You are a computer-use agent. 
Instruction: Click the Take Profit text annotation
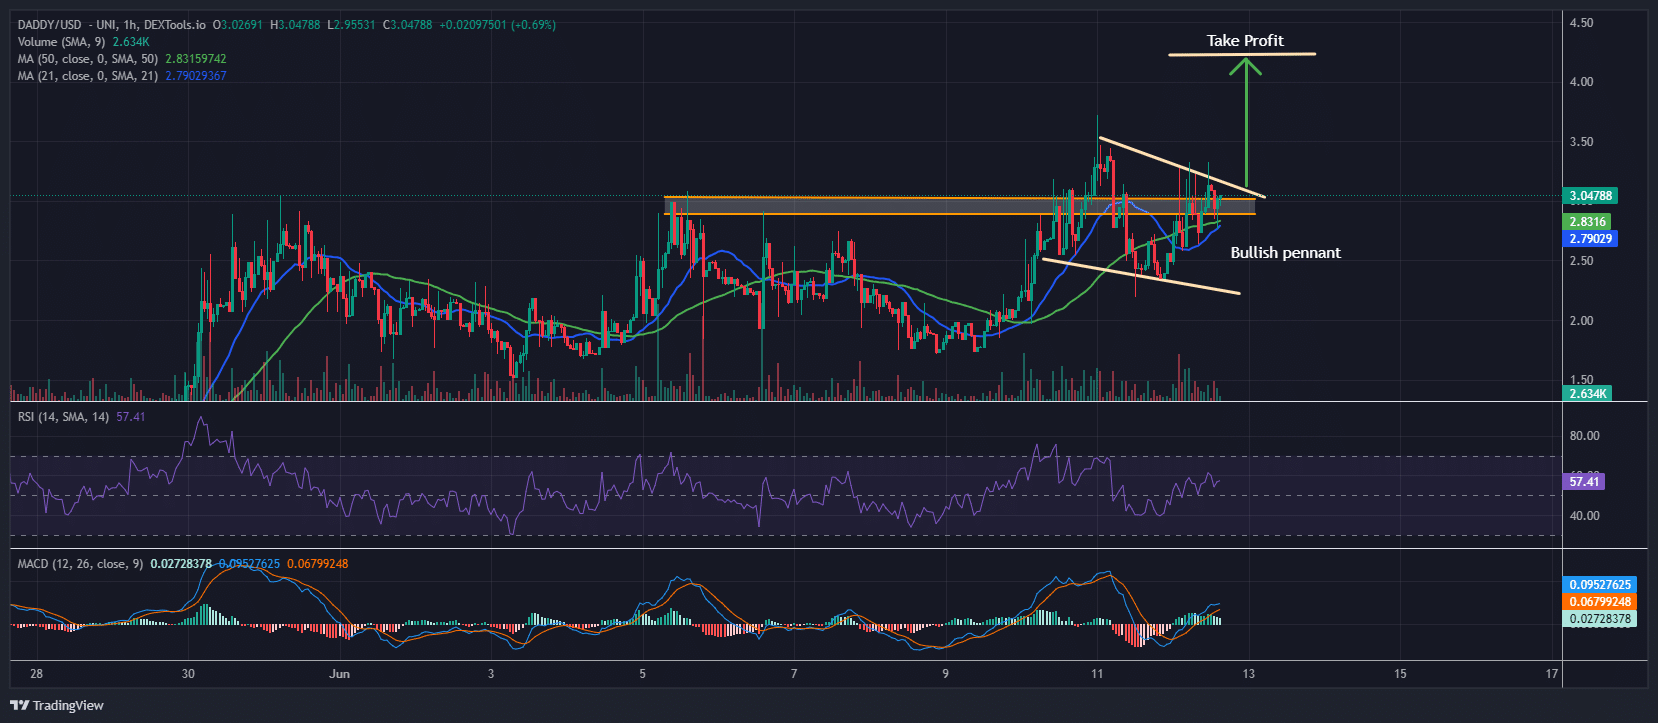click(x=1245, y=41)
